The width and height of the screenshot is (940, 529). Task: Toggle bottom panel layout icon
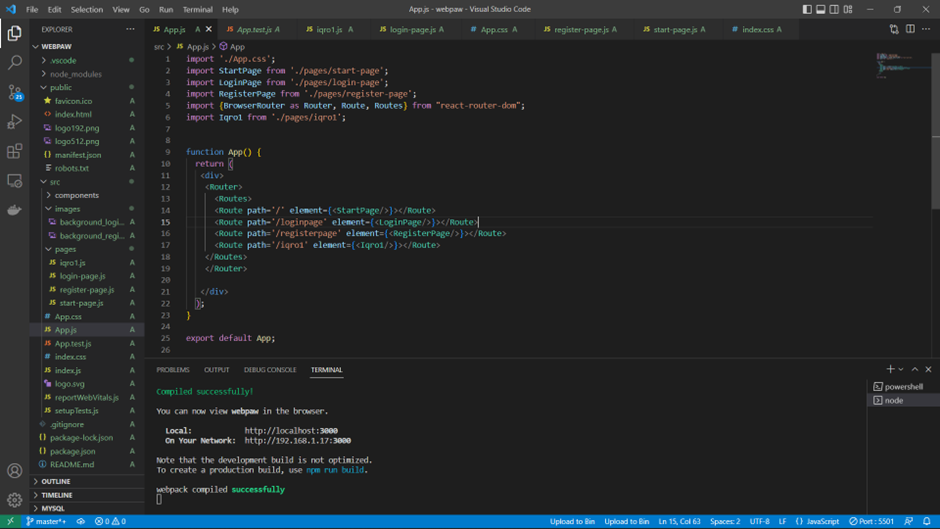coord(821,10)
